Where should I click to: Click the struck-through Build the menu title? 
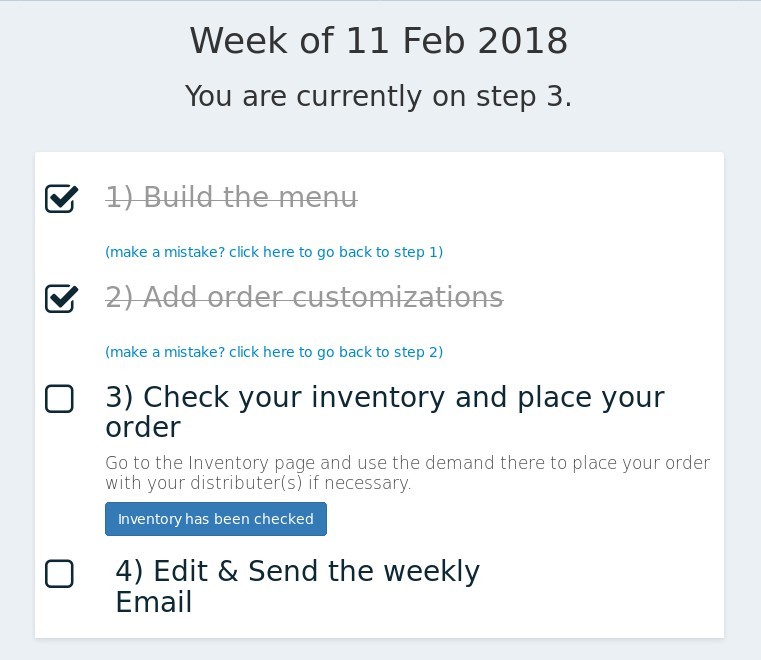click(231, 198)
